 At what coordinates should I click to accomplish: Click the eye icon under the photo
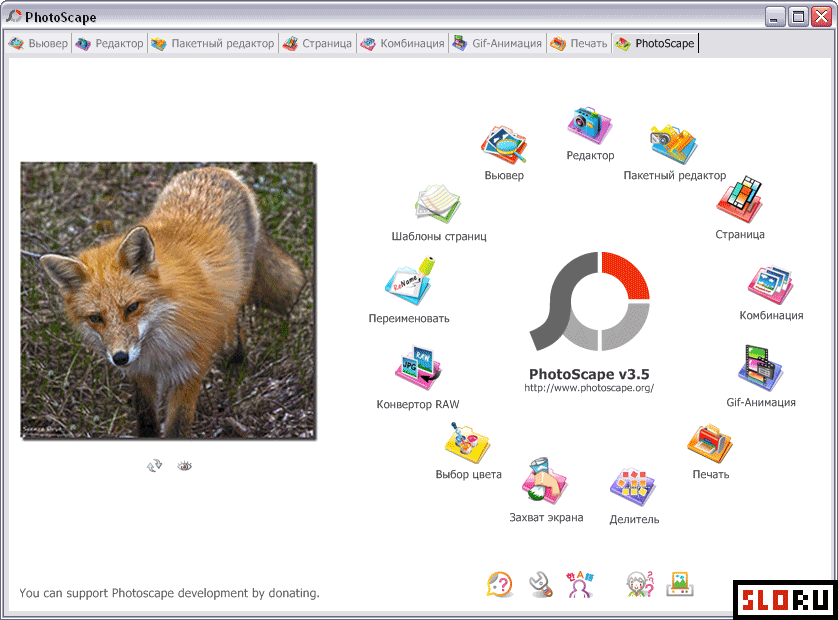184,466
